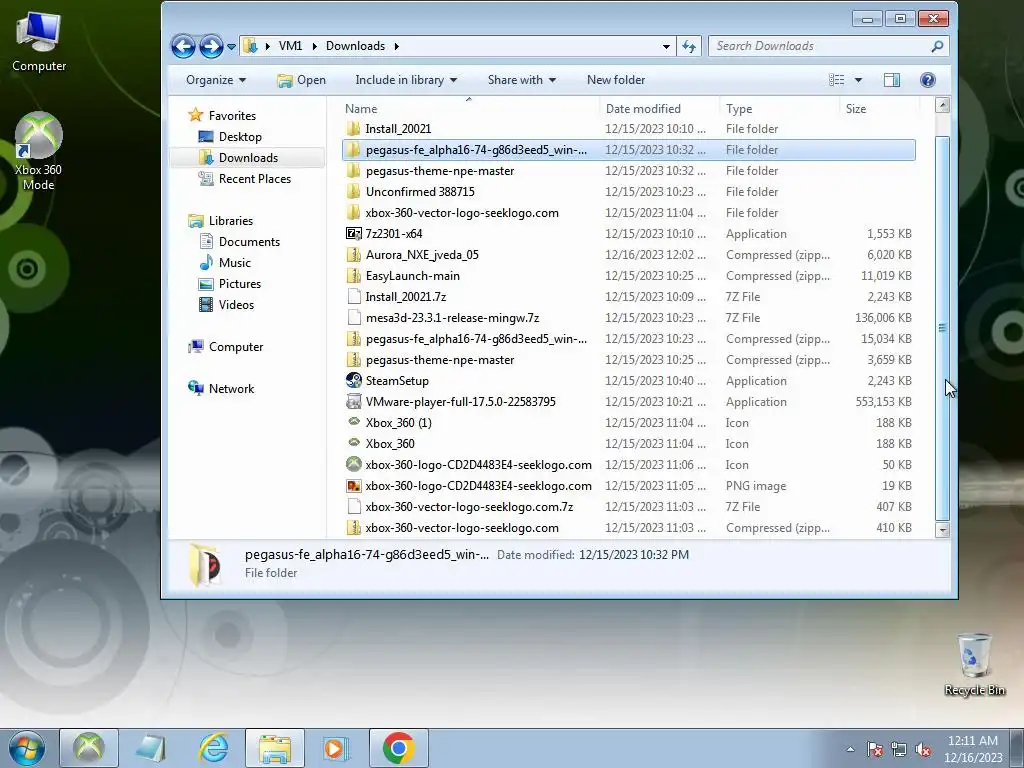Select Network in navigation pane
1024x768 pixels.
pyautogui.click(x=231, y=389)
